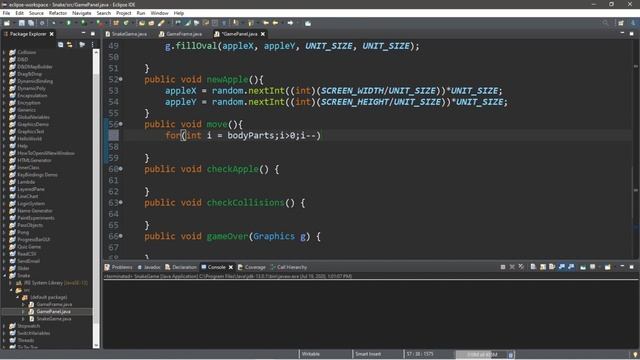Click the New Java Class toolbar icon
Image resolution: width=640 pixels, height=360 pixels.
click(126, 23)
